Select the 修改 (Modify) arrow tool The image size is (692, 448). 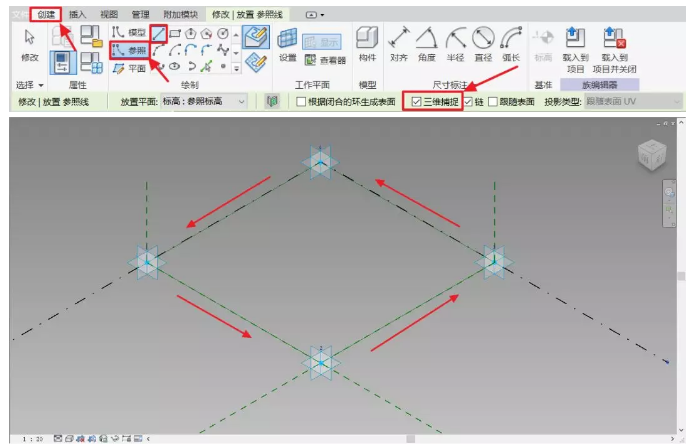coord(30,45)
